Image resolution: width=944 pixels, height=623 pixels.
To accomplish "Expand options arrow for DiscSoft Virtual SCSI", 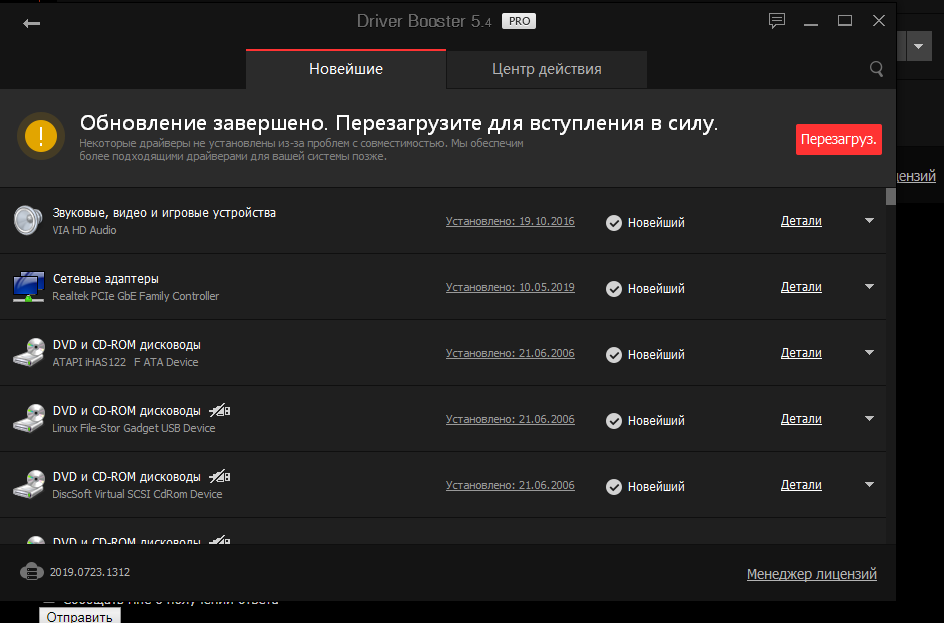I will (x=869, y=485).
